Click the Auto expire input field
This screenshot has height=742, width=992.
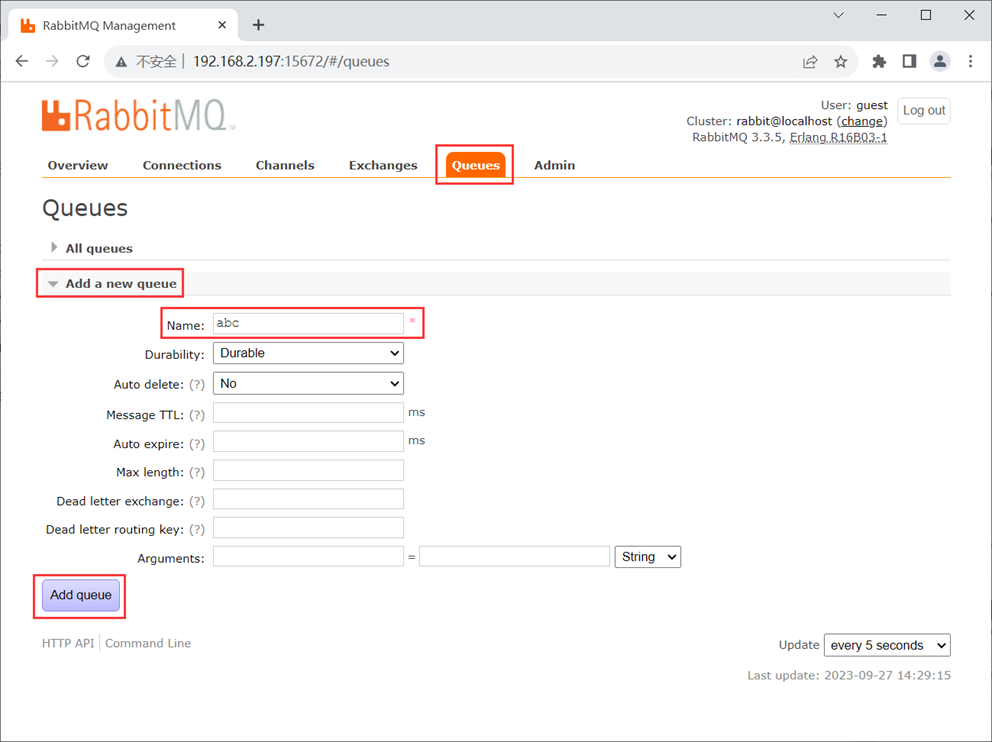(x=308, y=442)
